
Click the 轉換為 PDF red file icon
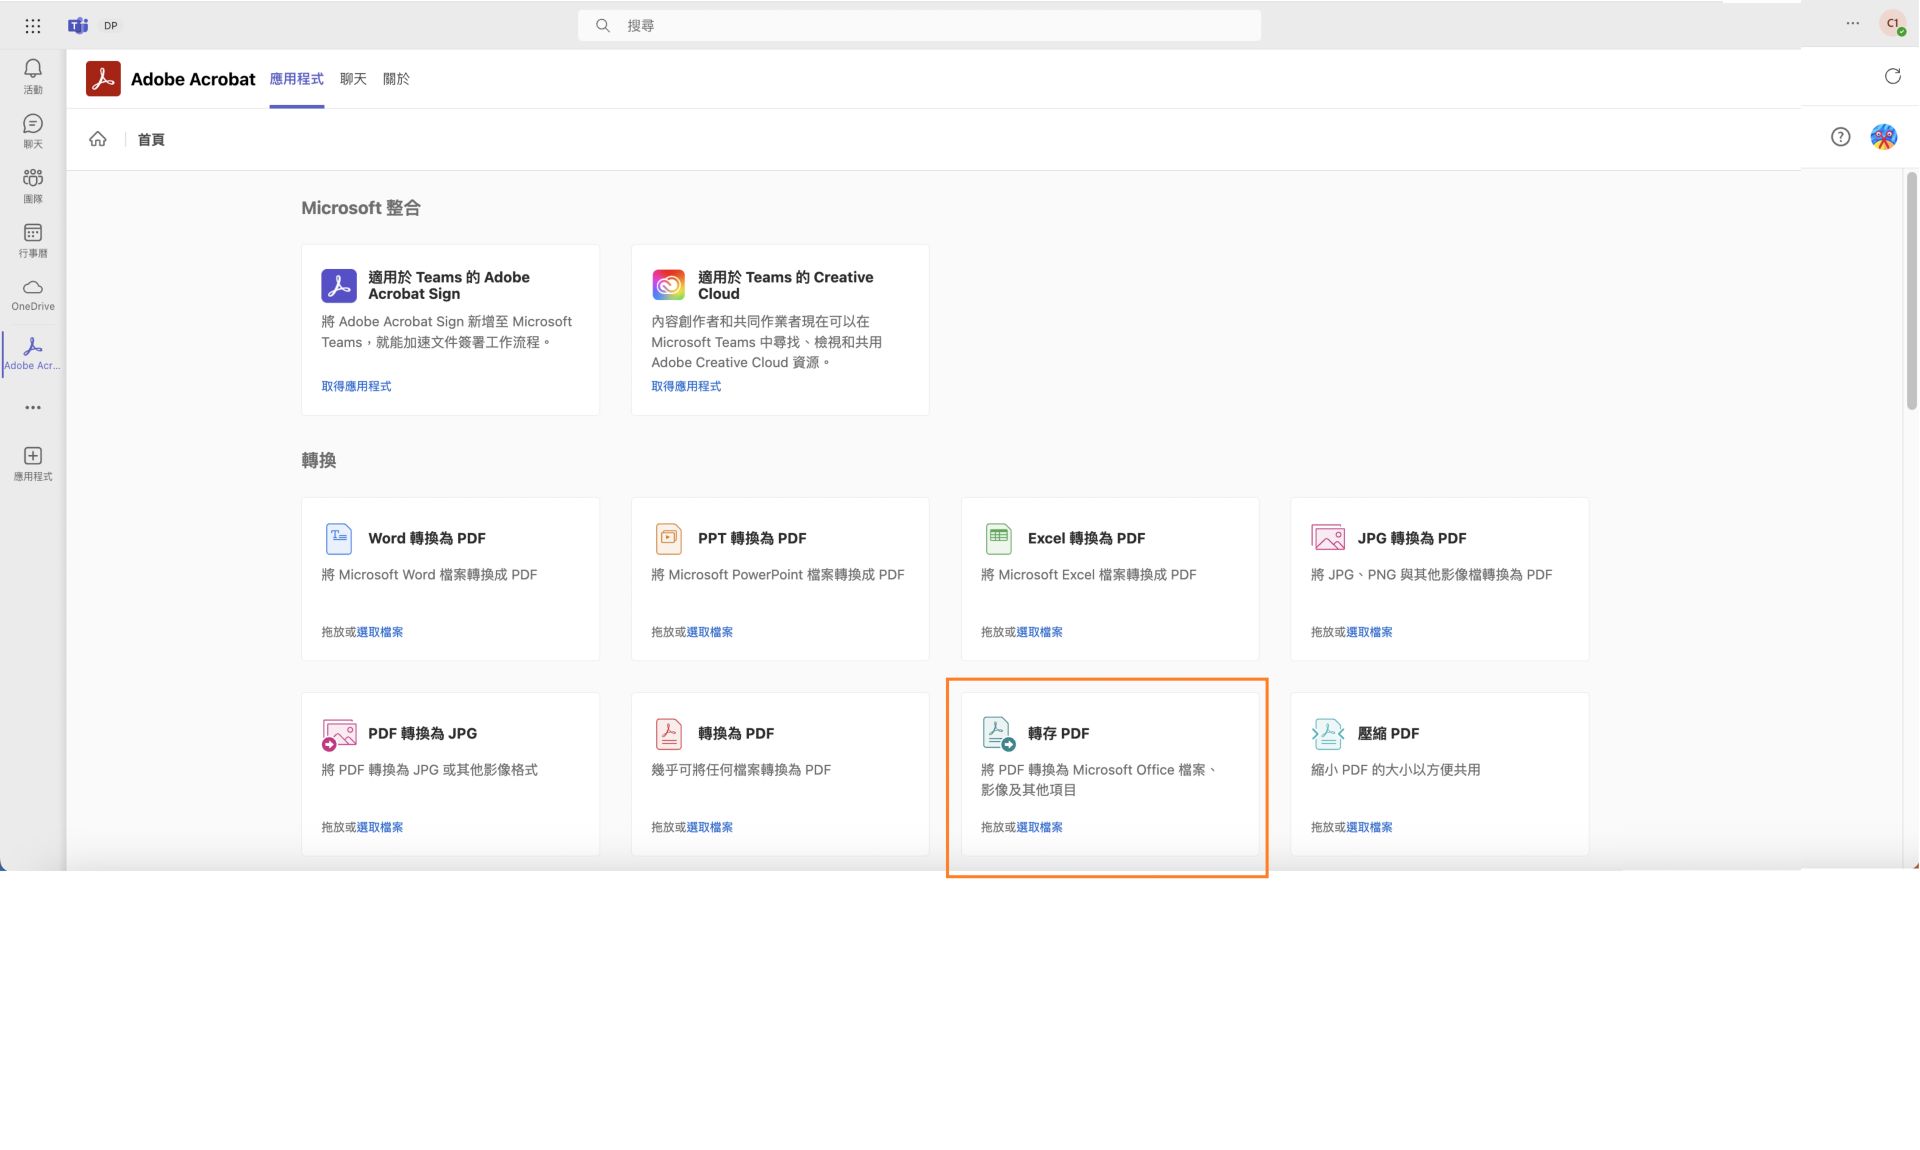click(669, 734)
